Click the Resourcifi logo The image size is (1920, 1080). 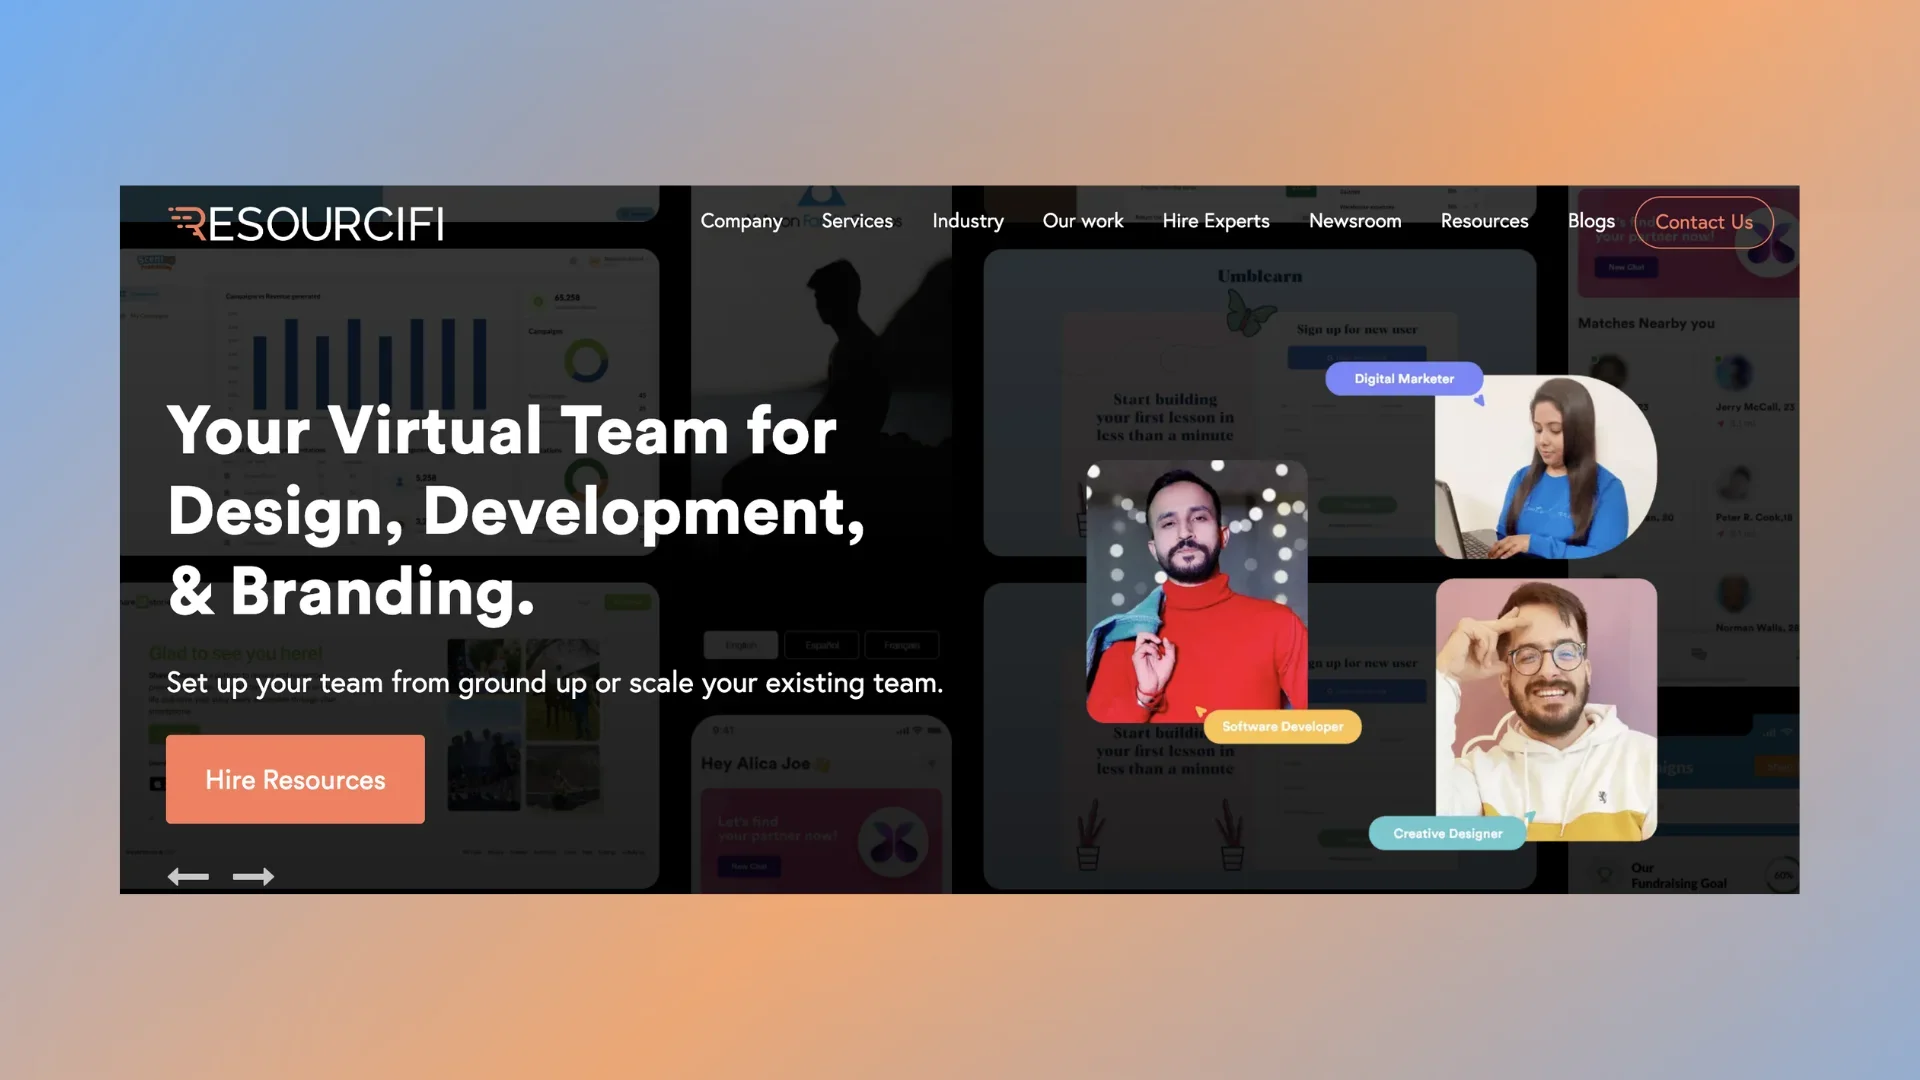[x=306, y=224]
